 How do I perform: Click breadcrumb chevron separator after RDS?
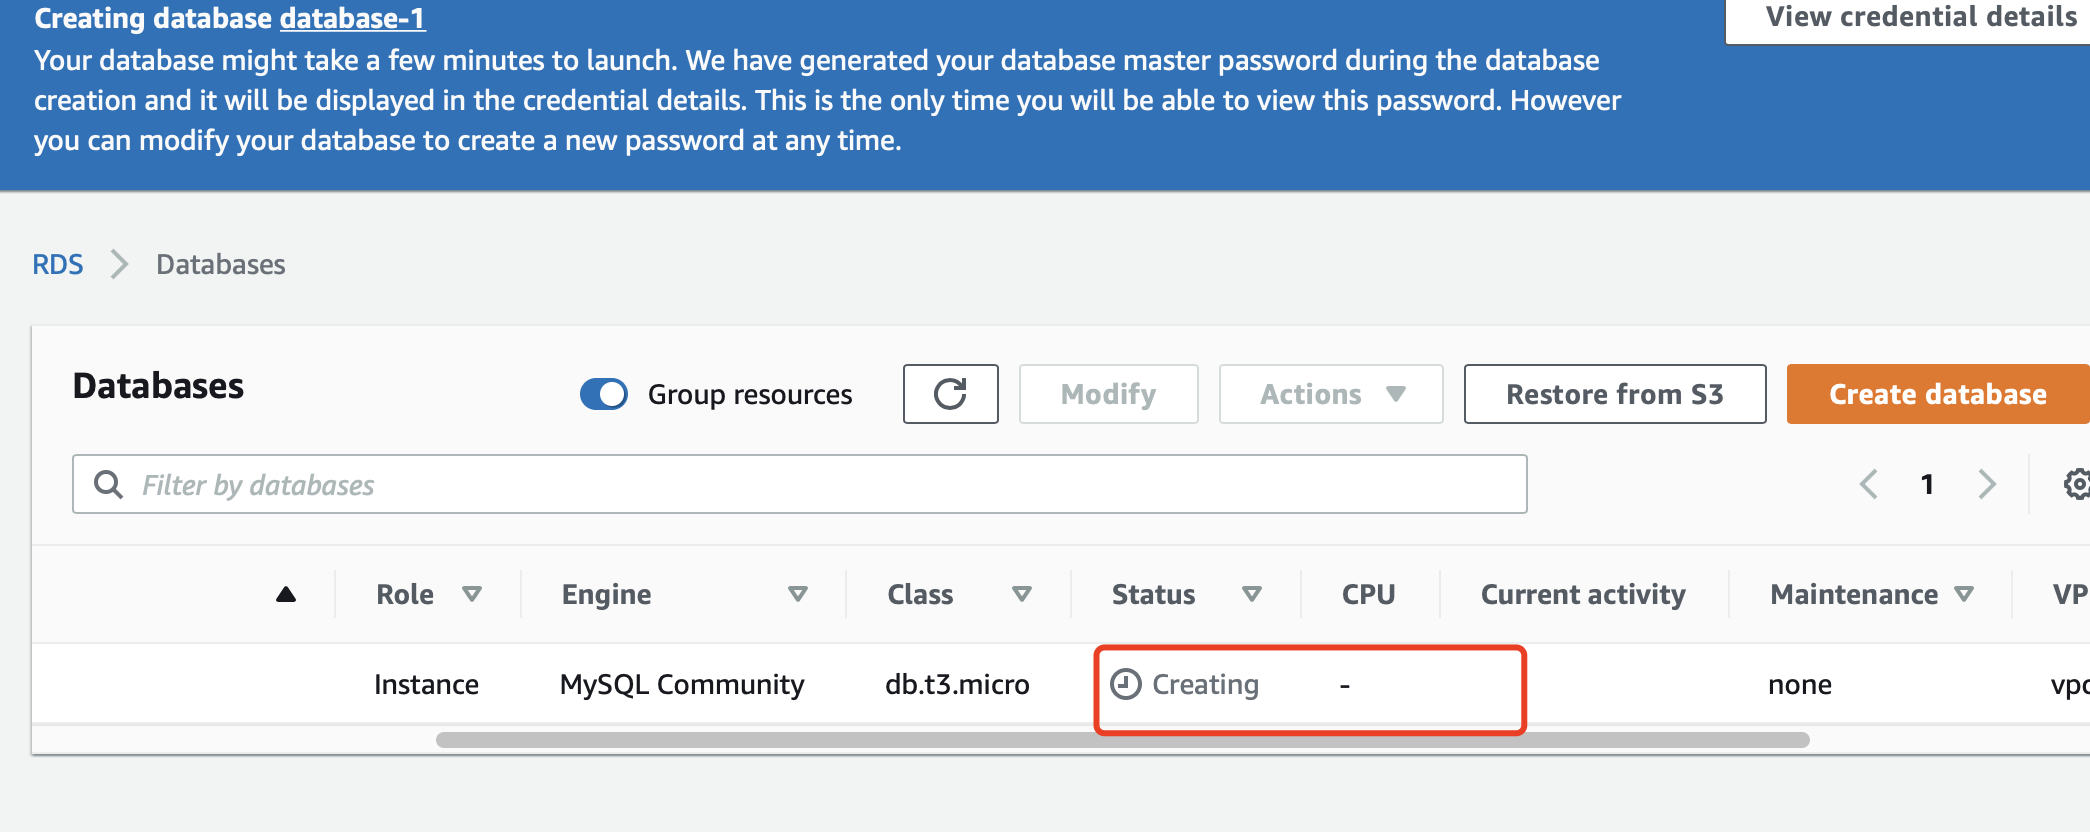120,264
